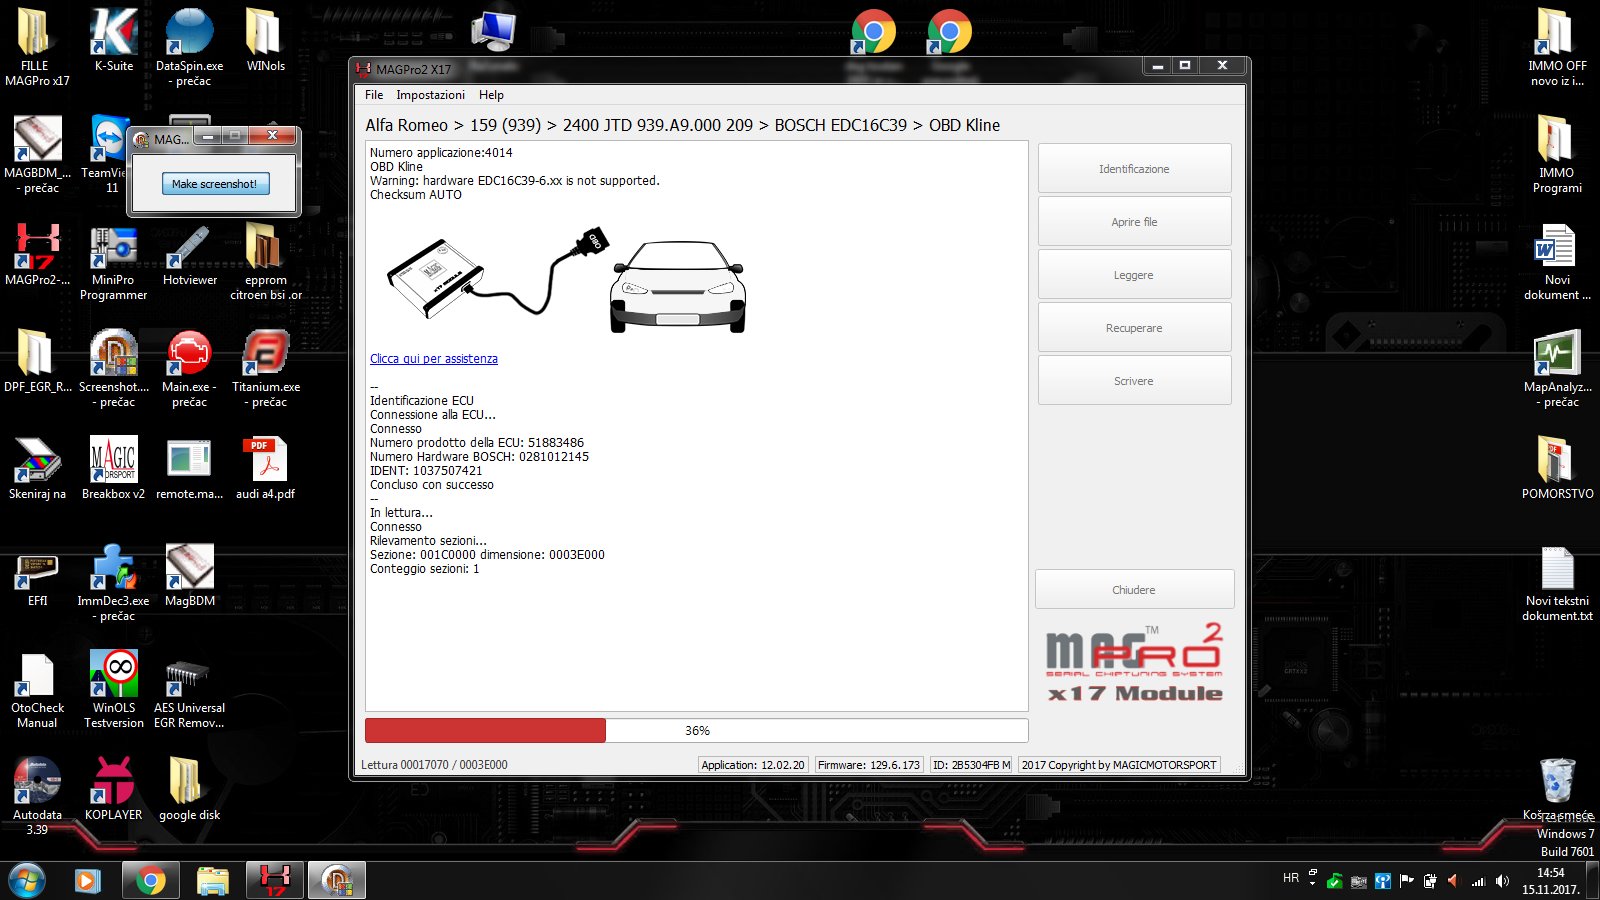Screen dimensions: 1600x900
Task: Select the remote.ma desktop icon
Action: pyautogui.click(x=189, y=468)
